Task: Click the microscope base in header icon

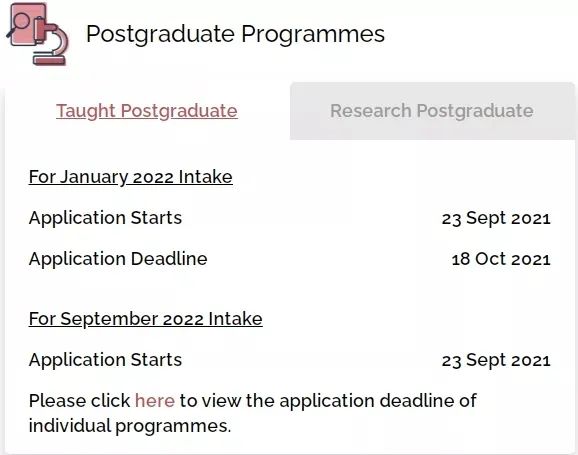Action: 50,60
